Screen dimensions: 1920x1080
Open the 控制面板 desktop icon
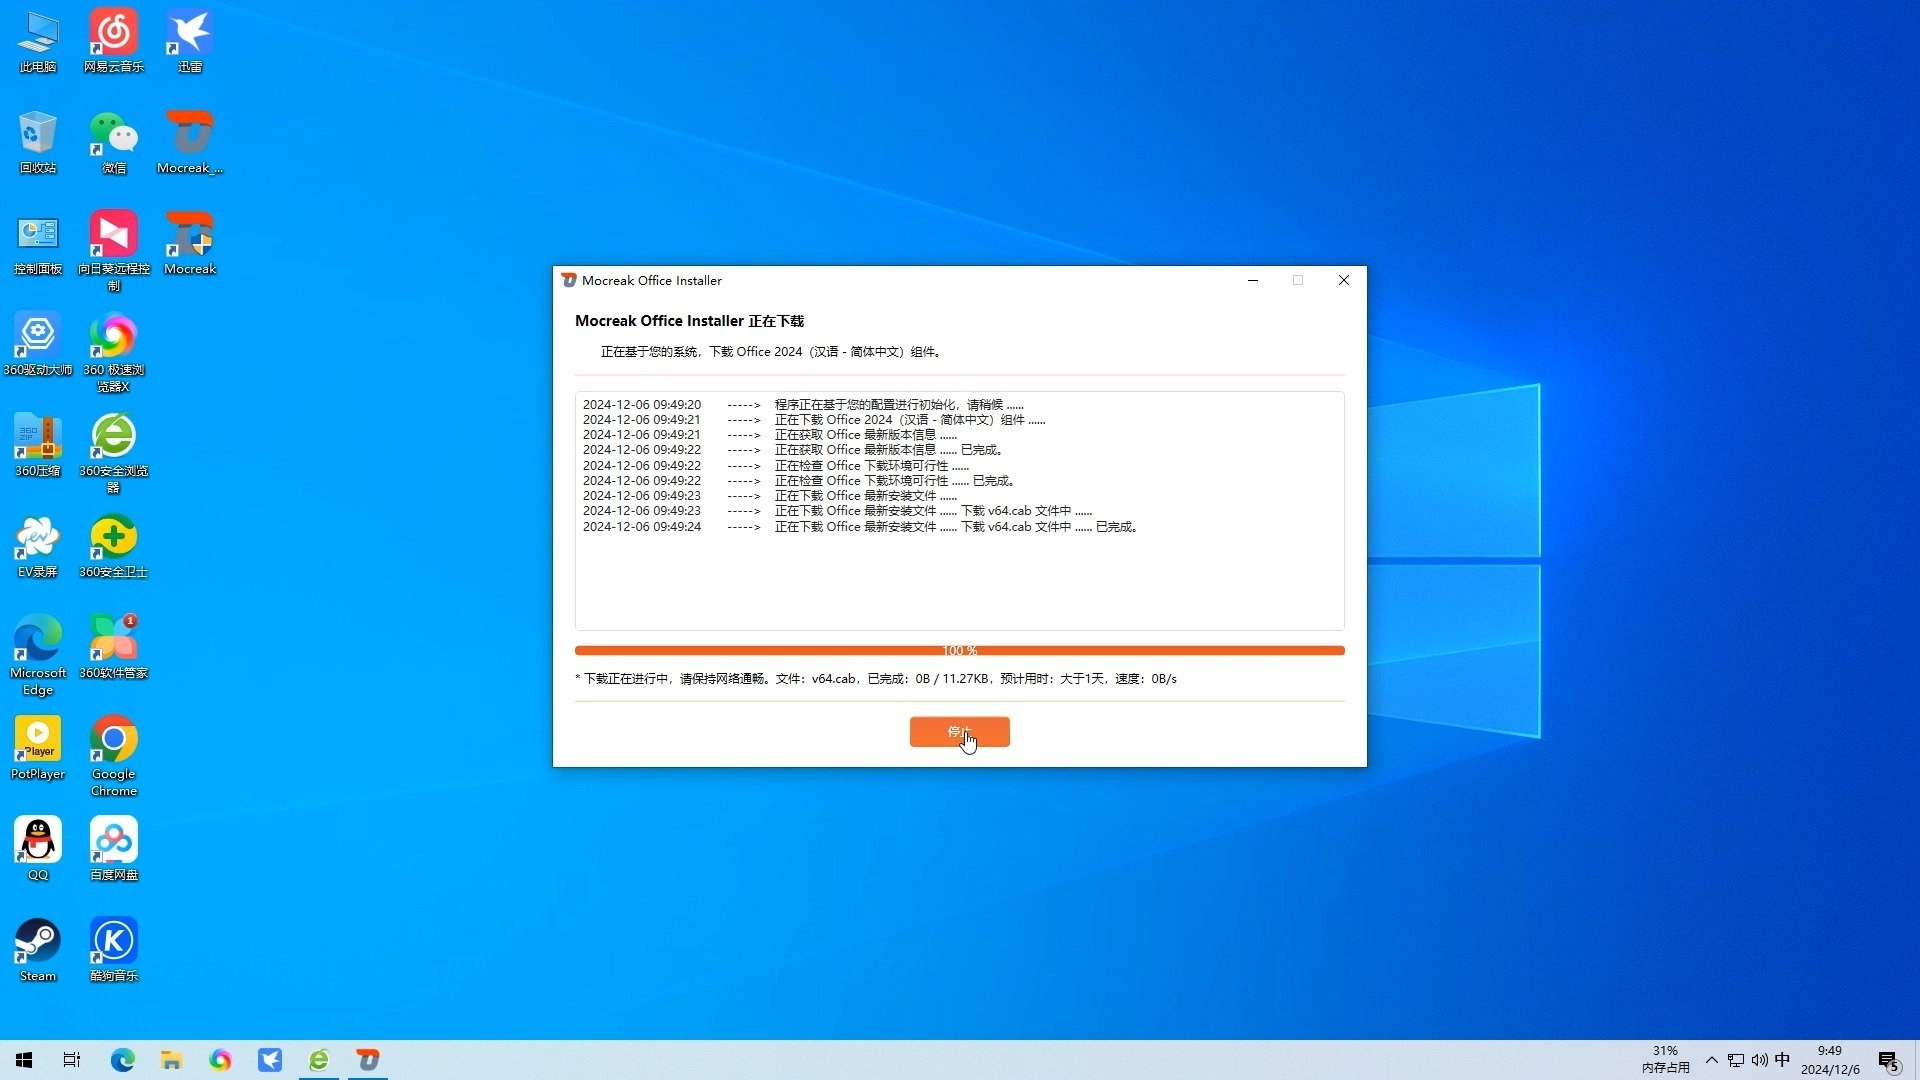tap(38, 244)
